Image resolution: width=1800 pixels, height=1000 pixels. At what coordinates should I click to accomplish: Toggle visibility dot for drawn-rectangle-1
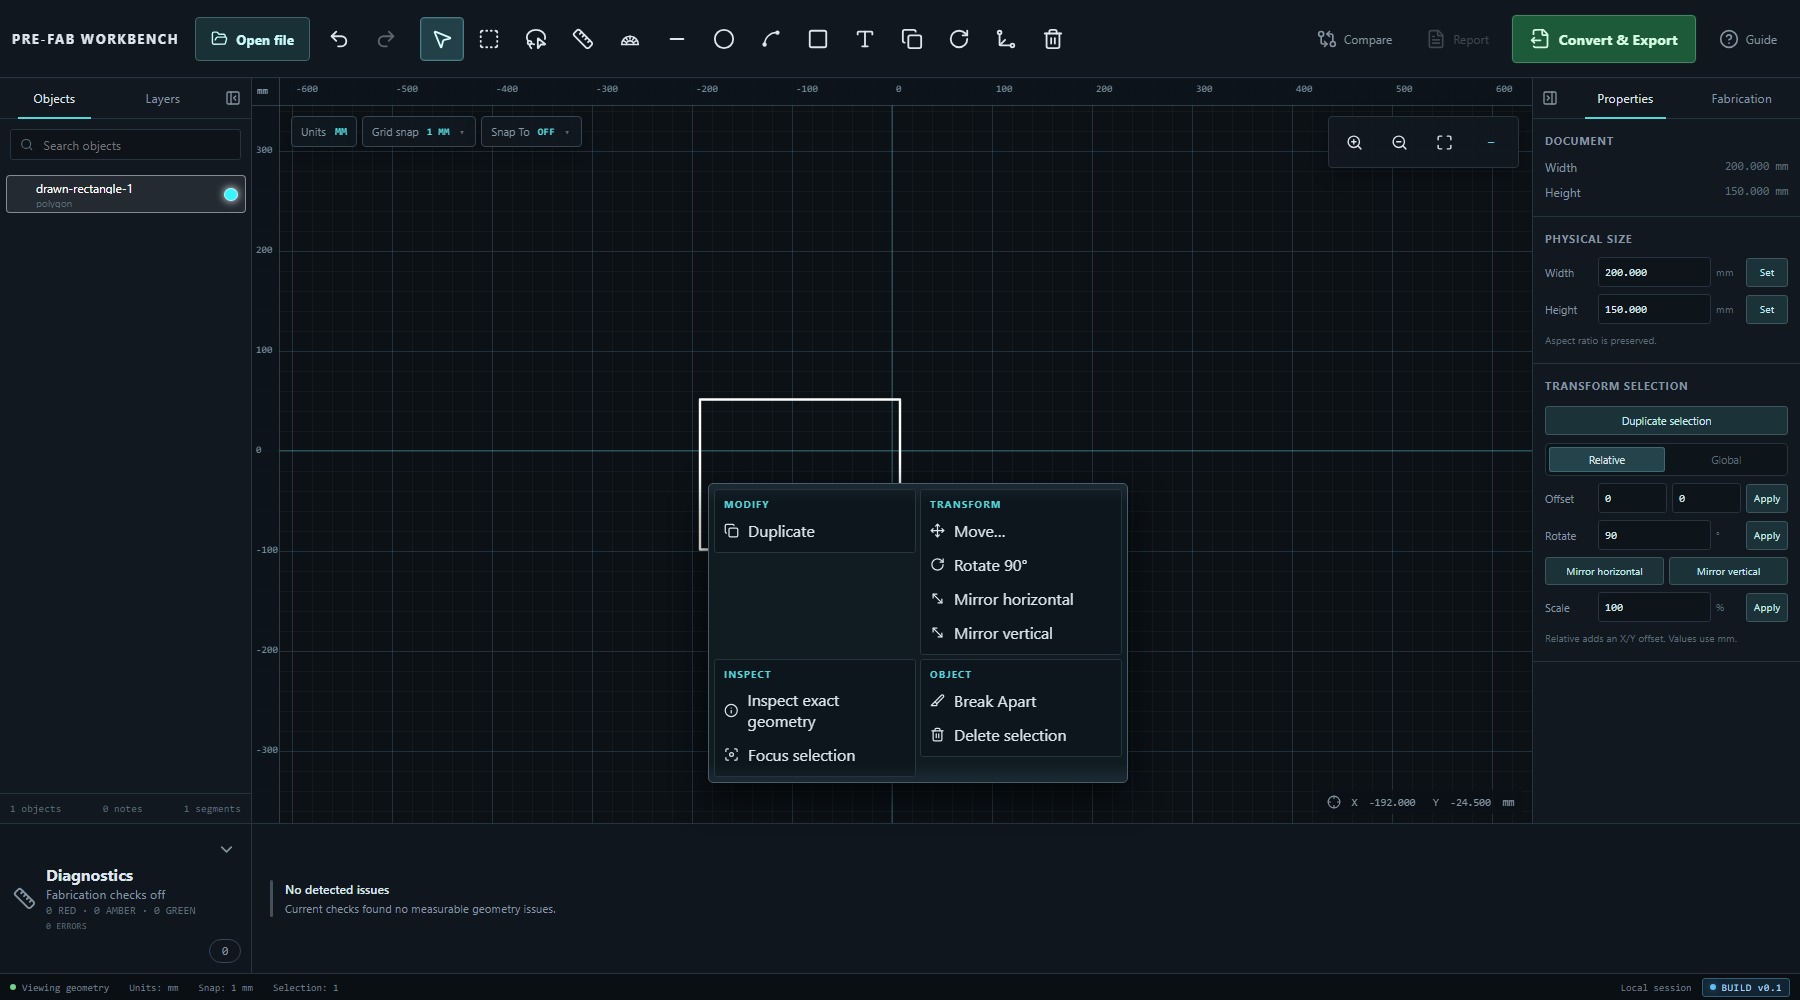231,195
